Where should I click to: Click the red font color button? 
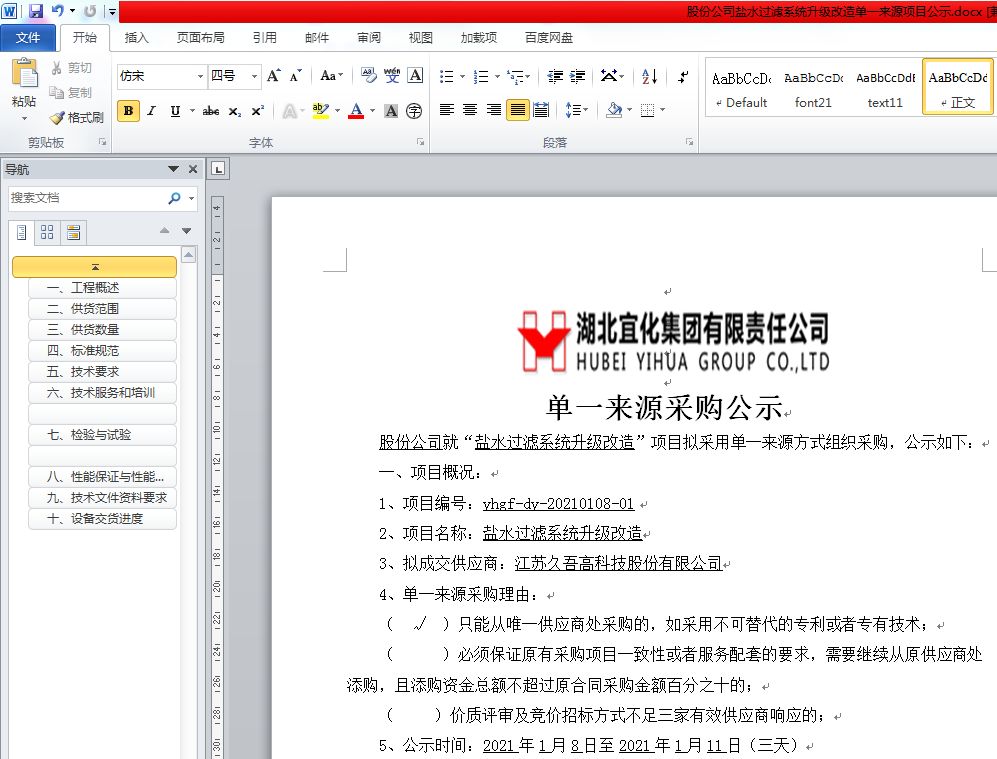(x=356, y=111)
